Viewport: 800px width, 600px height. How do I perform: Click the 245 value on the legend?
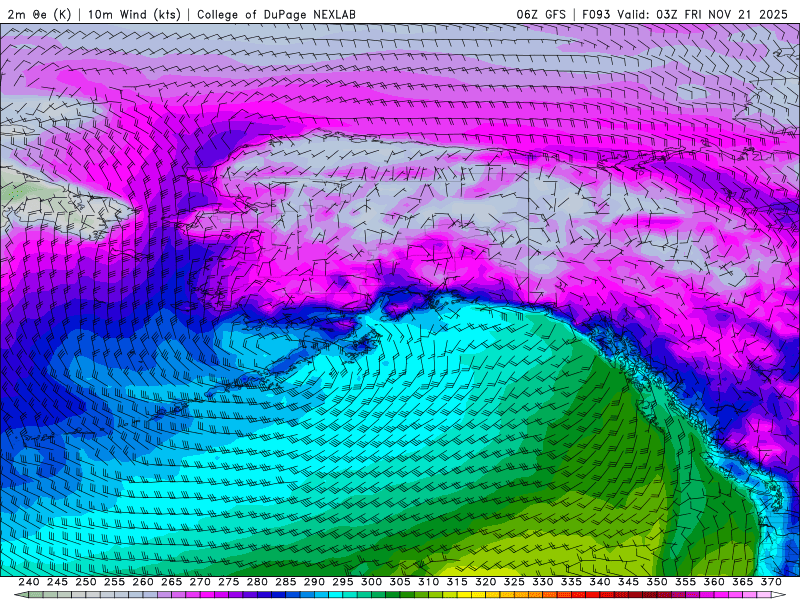tap(57, 582)
